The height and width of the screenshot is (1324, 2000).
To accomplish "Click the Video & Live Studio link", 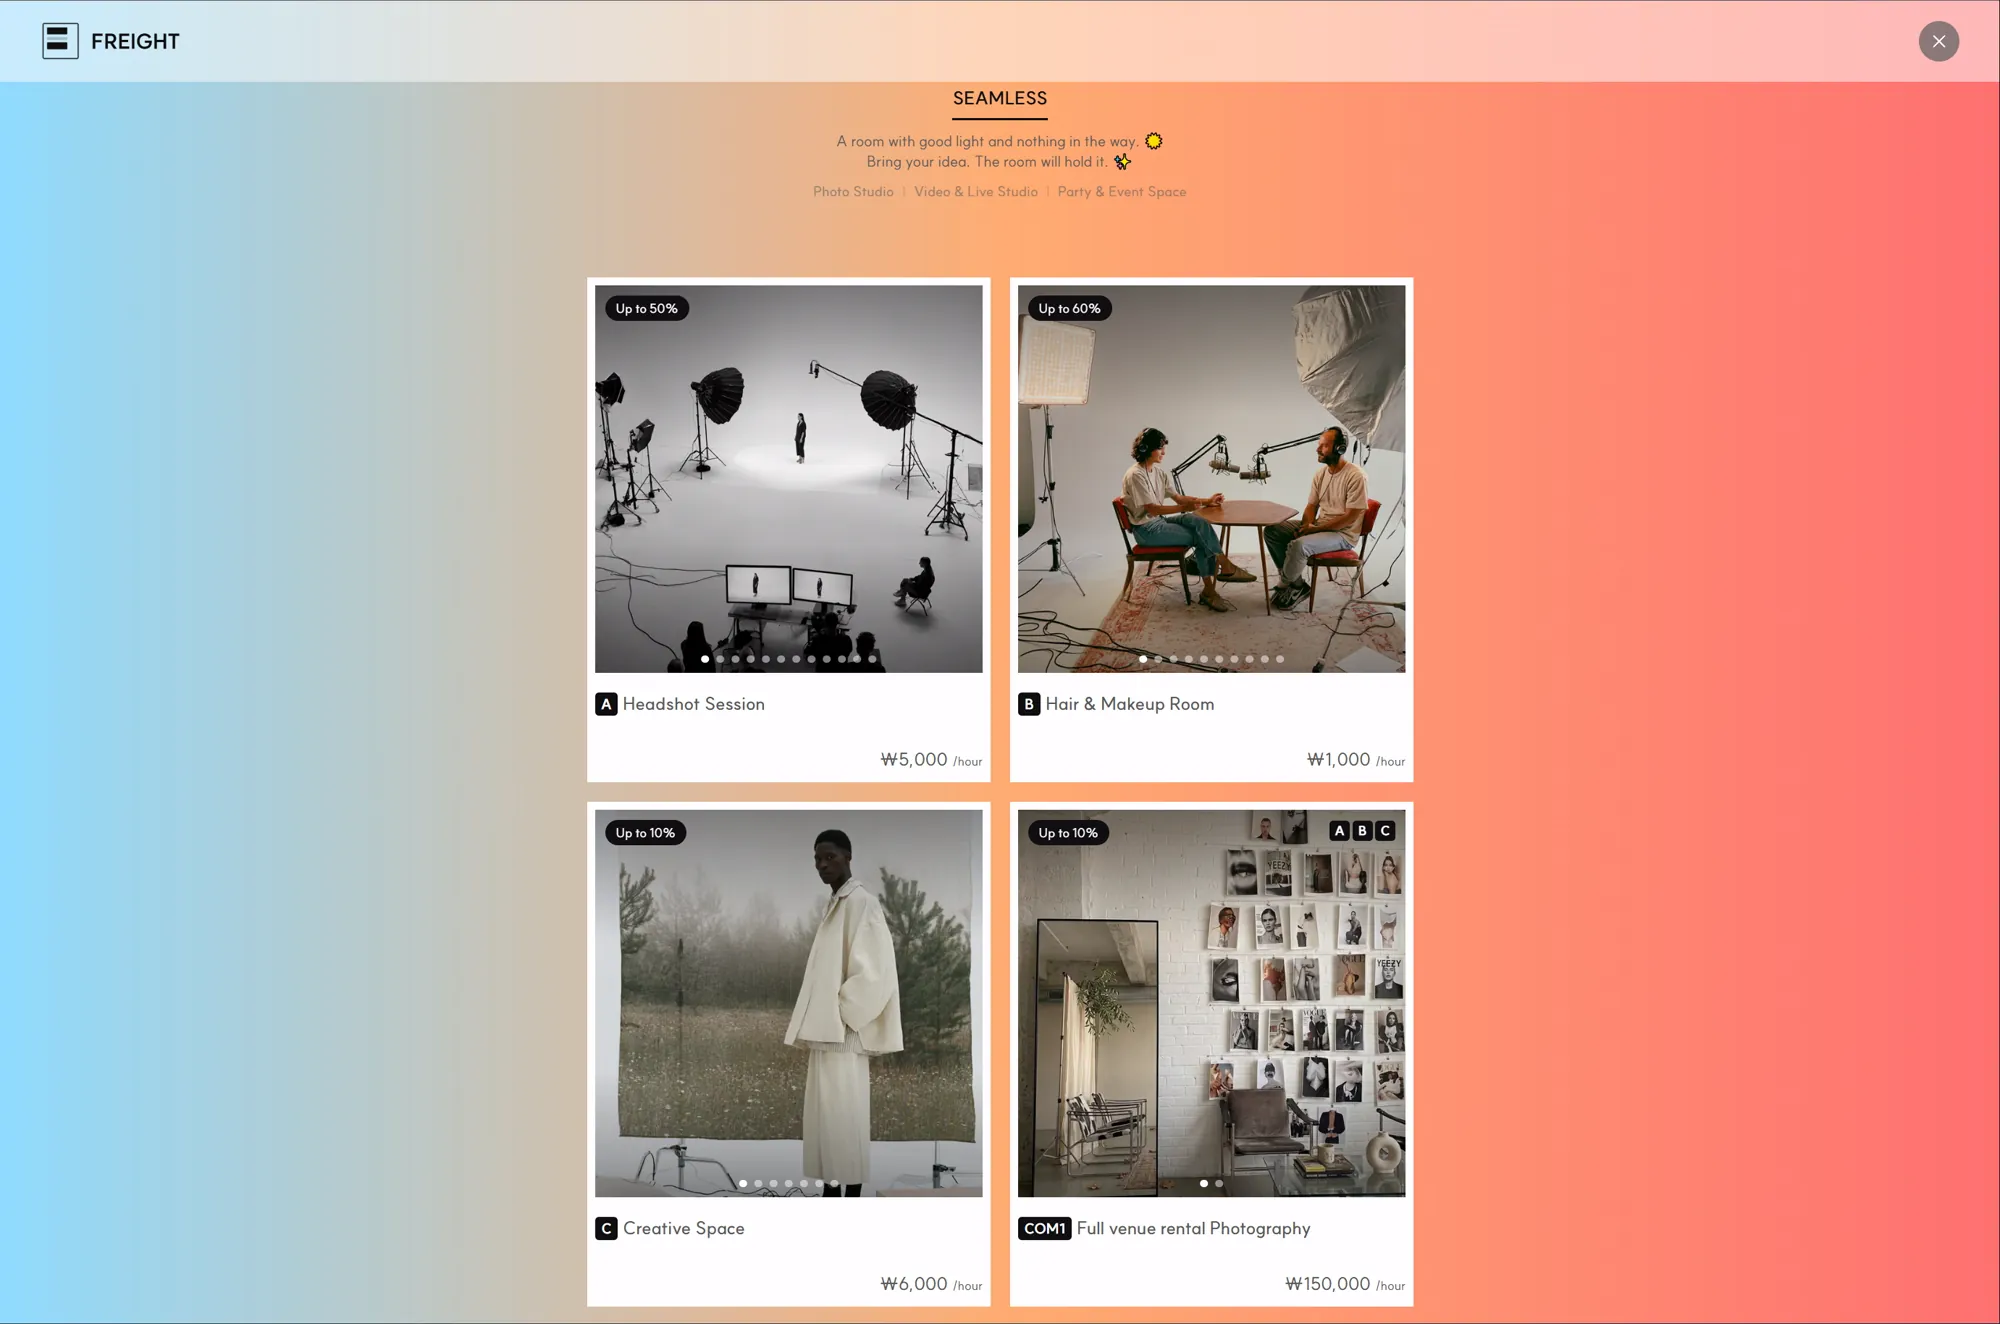I will click(975, 191).
